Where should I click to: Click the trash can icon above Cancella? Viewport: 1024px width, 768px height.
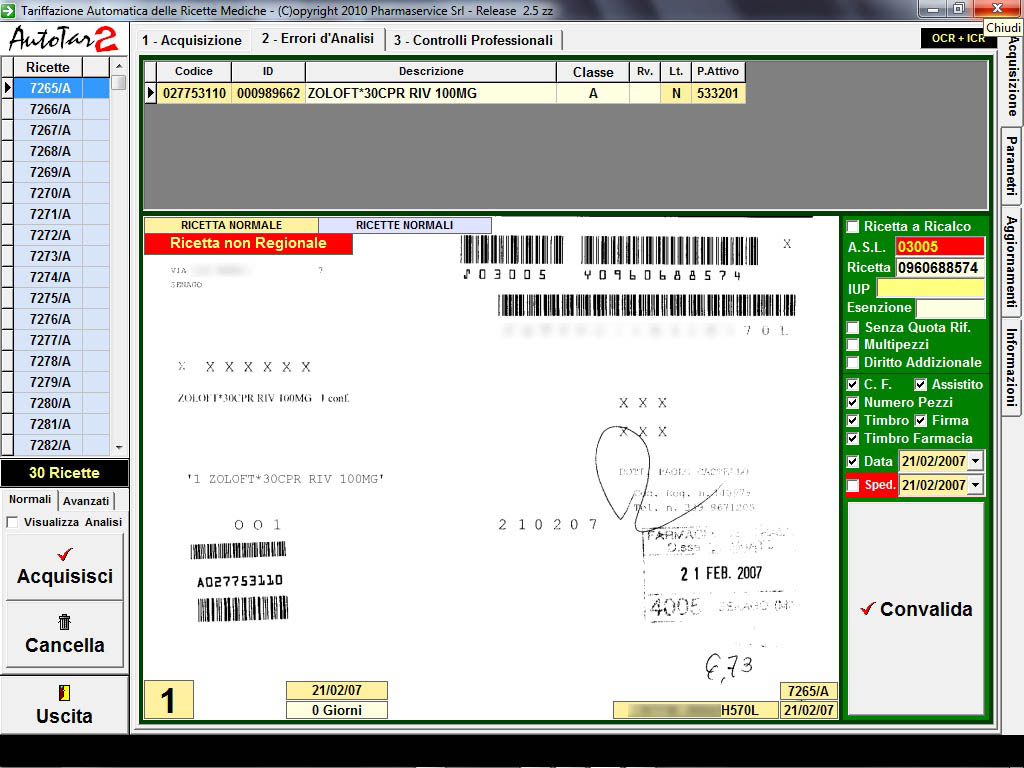tap(65, 623)
